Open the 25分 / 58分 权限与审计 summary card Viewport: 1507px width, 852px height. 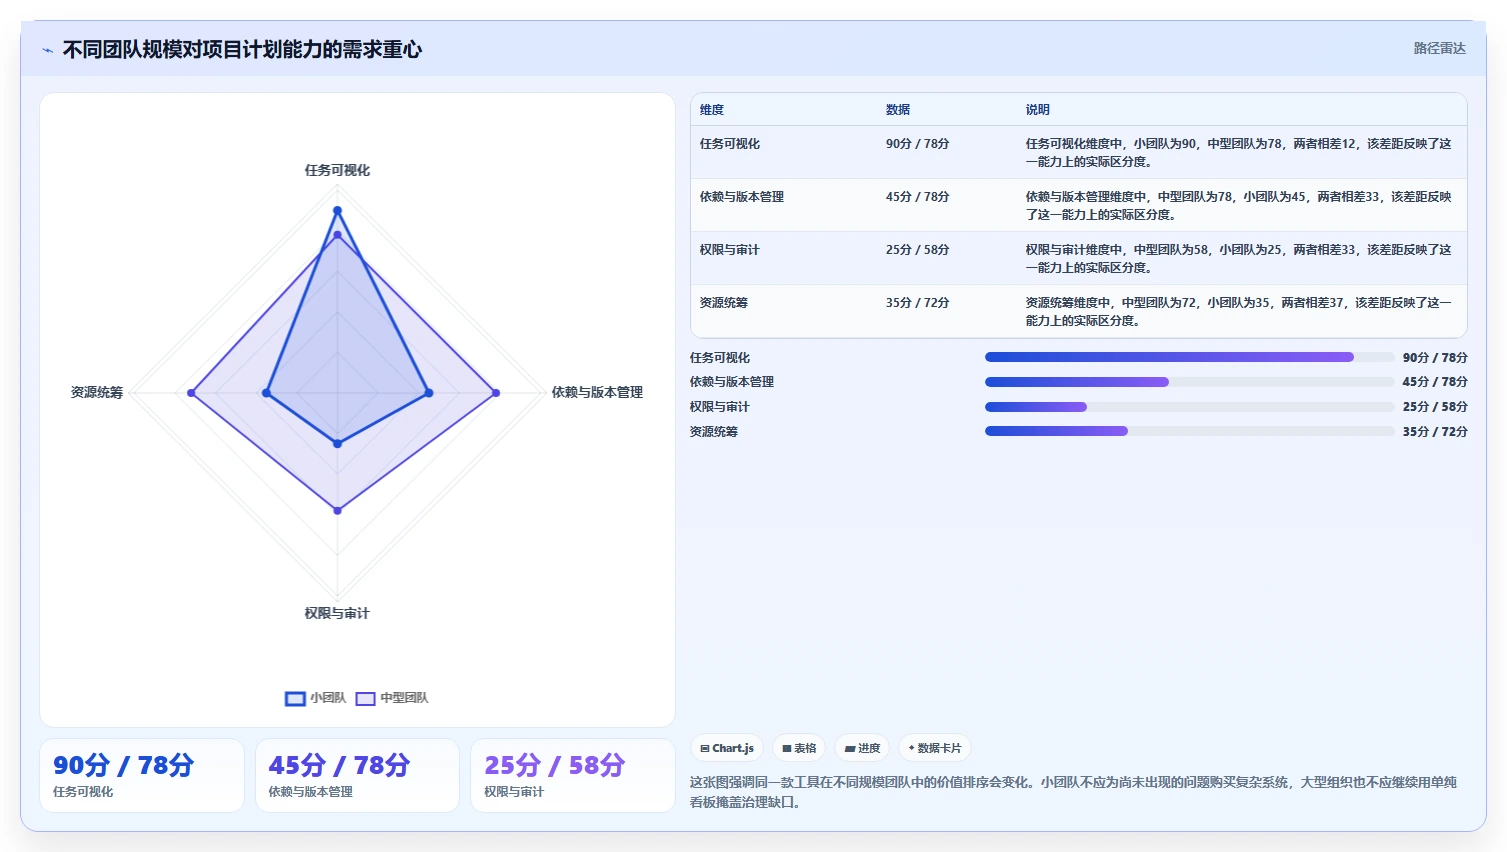pyautogui.click(x=573, y=776)
